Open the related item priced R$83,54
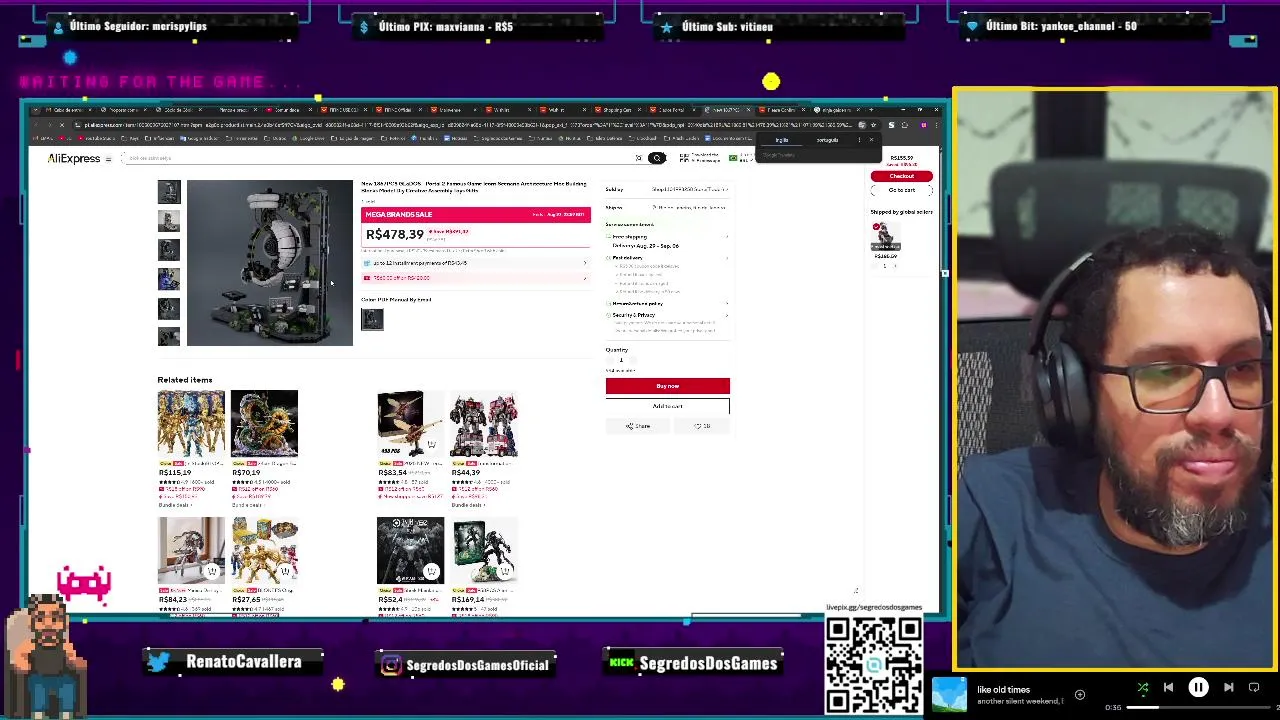 (410, 423)
